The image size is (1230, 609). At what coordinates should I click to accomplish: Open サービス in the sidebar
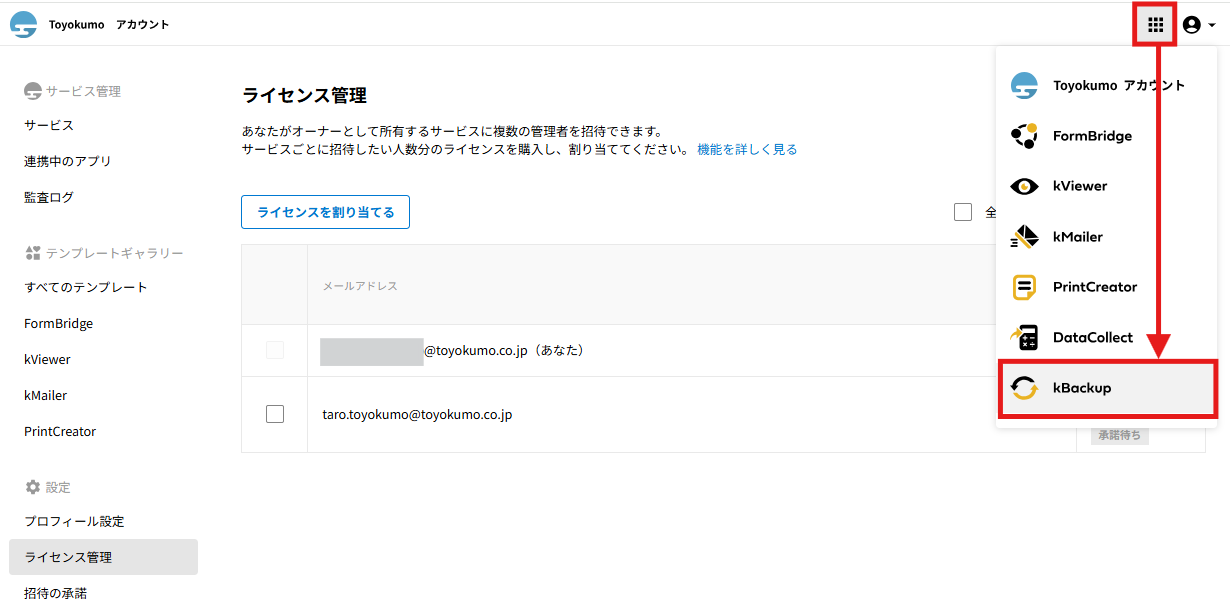click(x=49, y=125)
